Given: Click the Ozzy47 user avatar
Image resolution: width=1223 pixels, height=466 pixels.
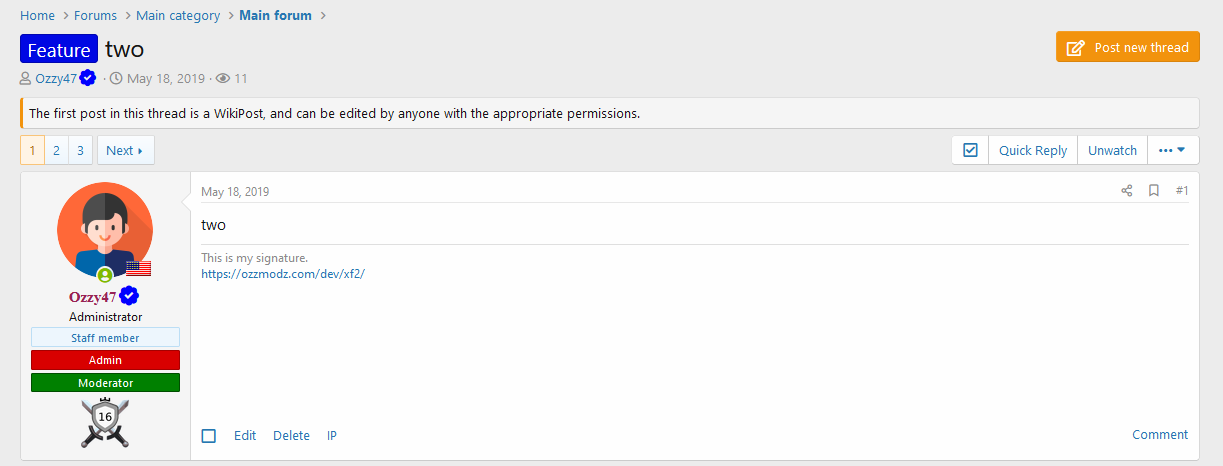Looking at the screenshot, I should point(105,230).
